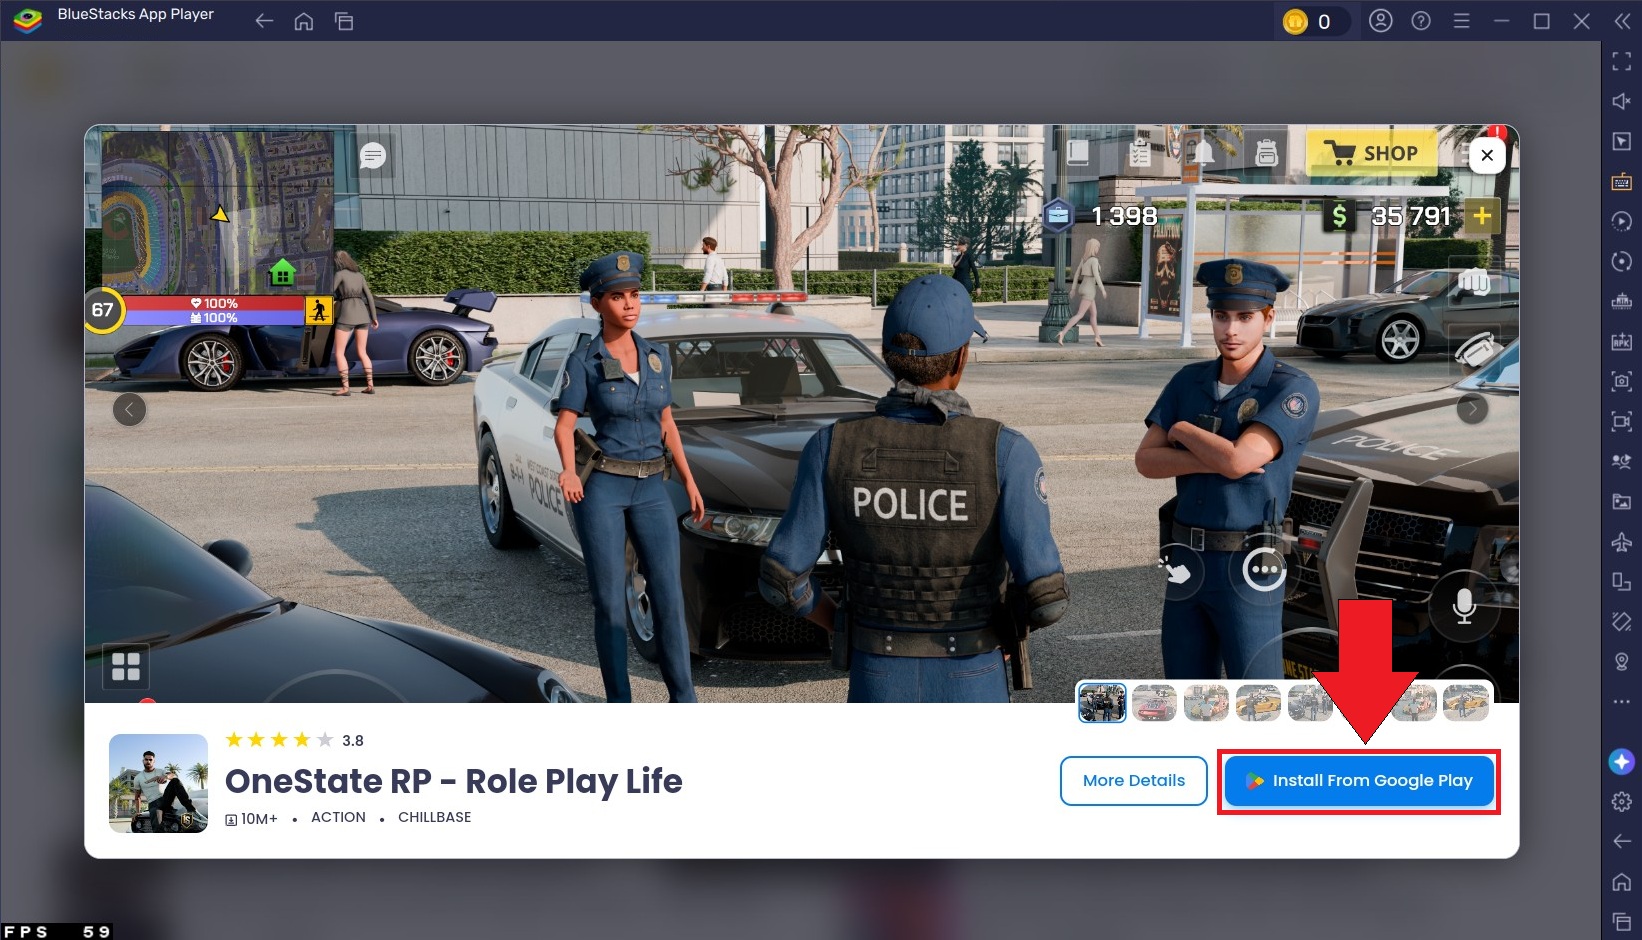Select the third screenshot thumbnail in strip
The height and width of the screenshot is (940, 1642).
(x=1206, y=703)
